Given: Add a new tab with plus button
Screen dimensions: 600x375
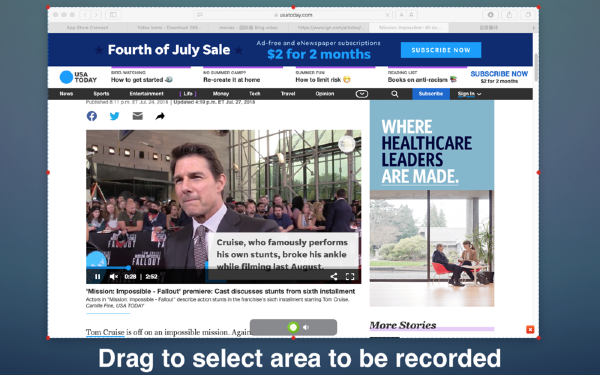Looking at the screenshot, I should (x=533, y=28).
